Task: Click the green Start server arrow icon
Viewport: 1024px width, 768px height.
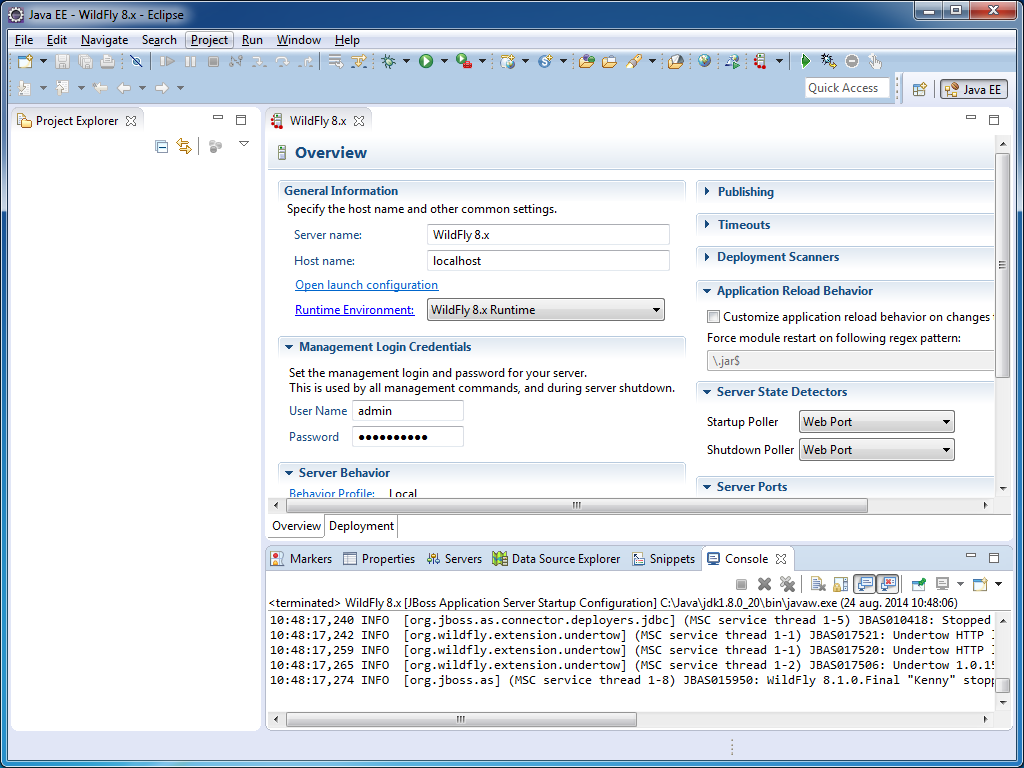Action: click(x=805, y=61)
